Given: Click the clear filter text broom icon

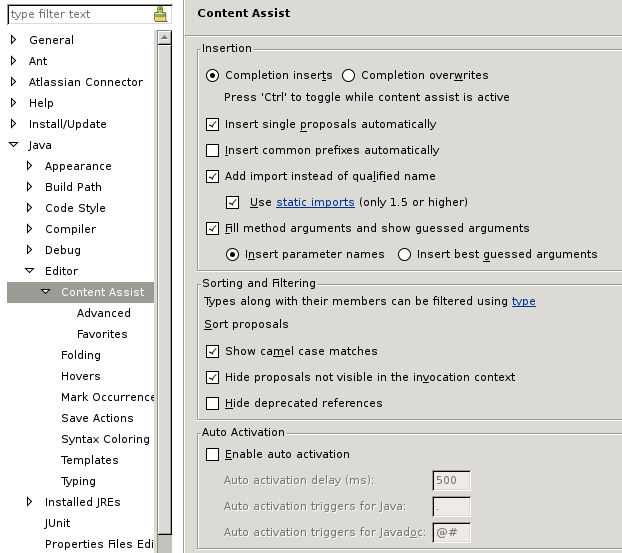Looking at the screenshot, I should [x=160, y=14].
